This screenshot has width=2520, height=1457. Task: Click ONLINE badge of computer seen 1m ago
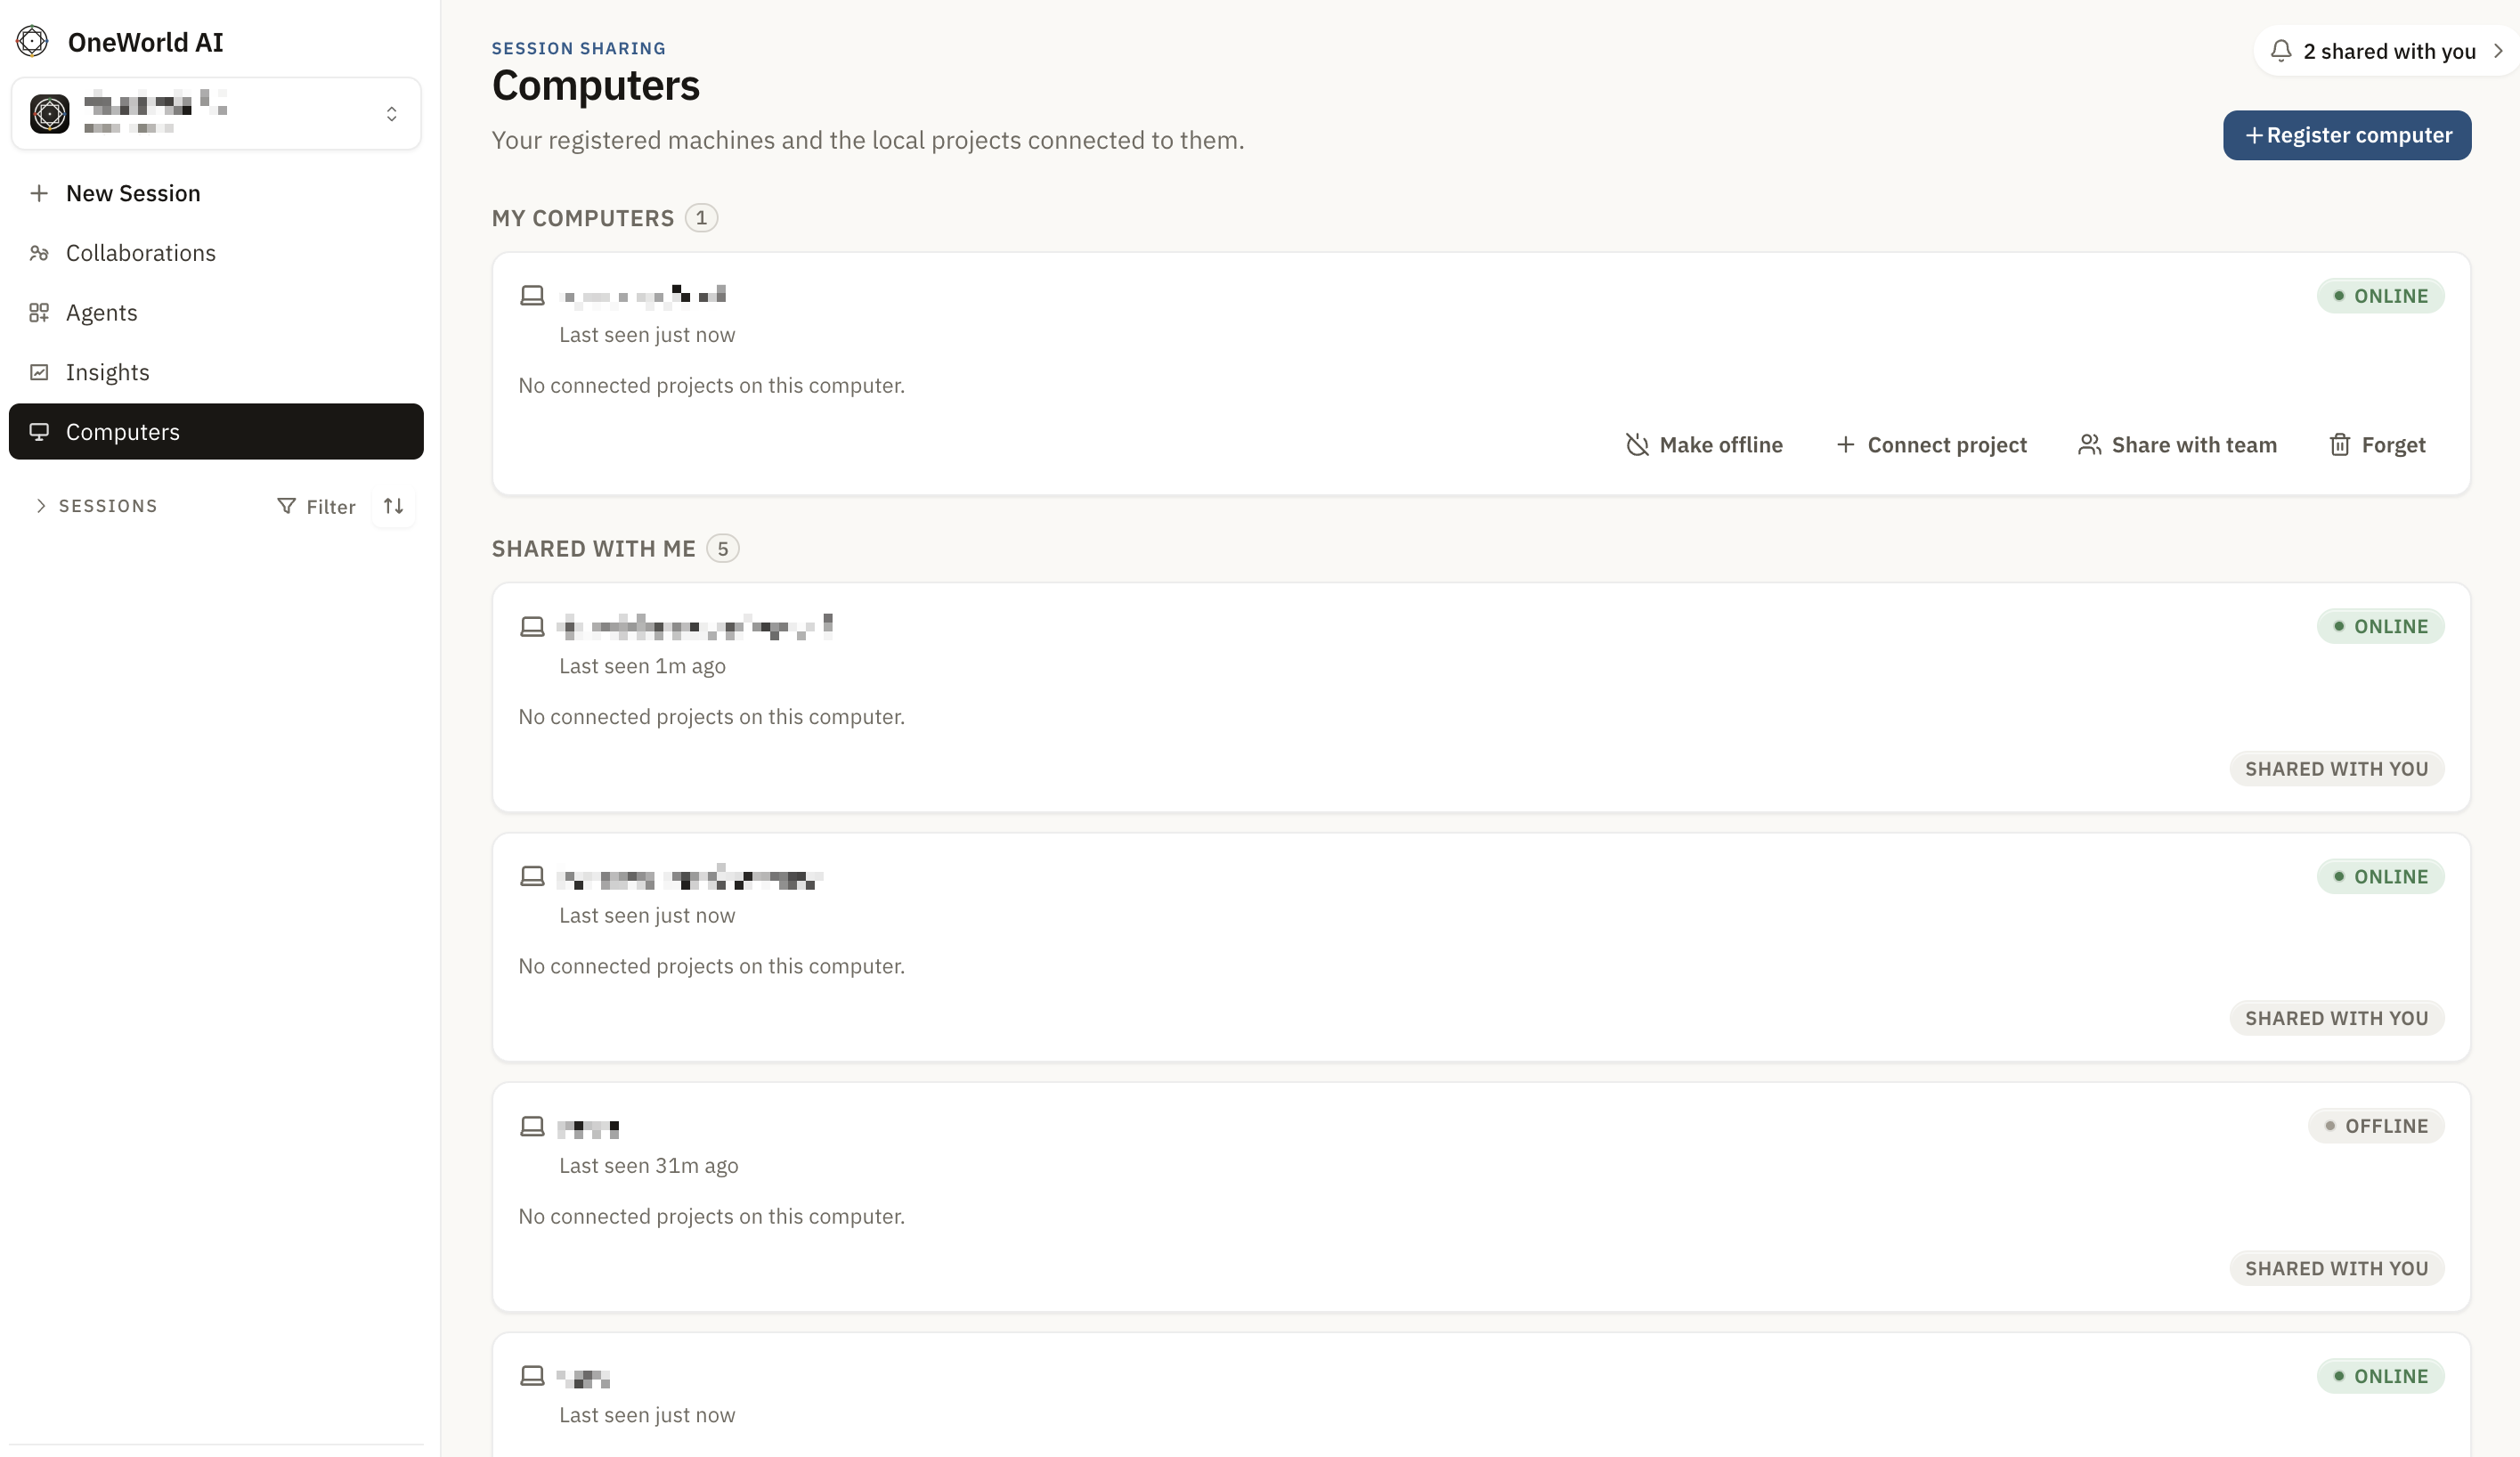click(x=2379, y=627)
